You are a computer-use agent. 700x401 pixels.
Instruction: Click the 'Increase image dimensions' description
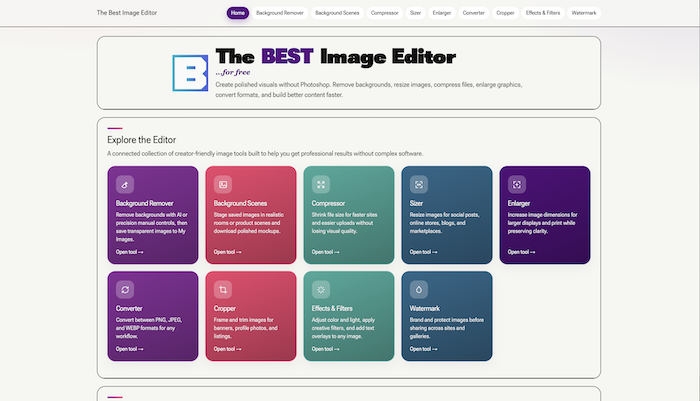click(x=542, y=223)
